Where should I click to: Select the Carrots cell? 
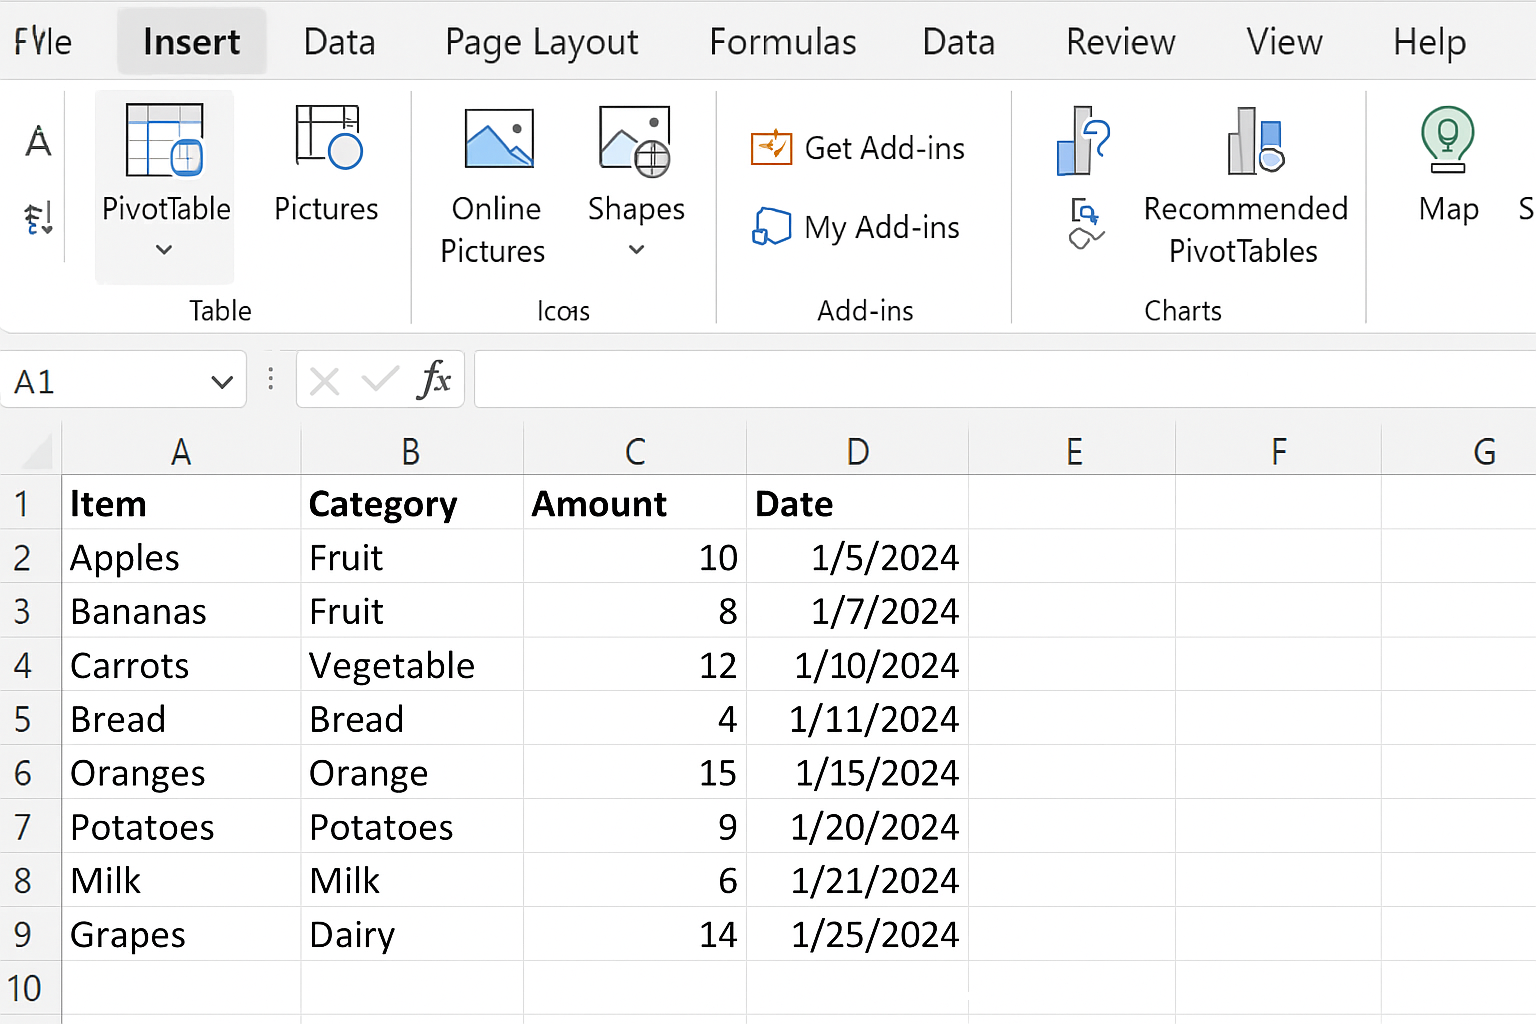point(181,665)
